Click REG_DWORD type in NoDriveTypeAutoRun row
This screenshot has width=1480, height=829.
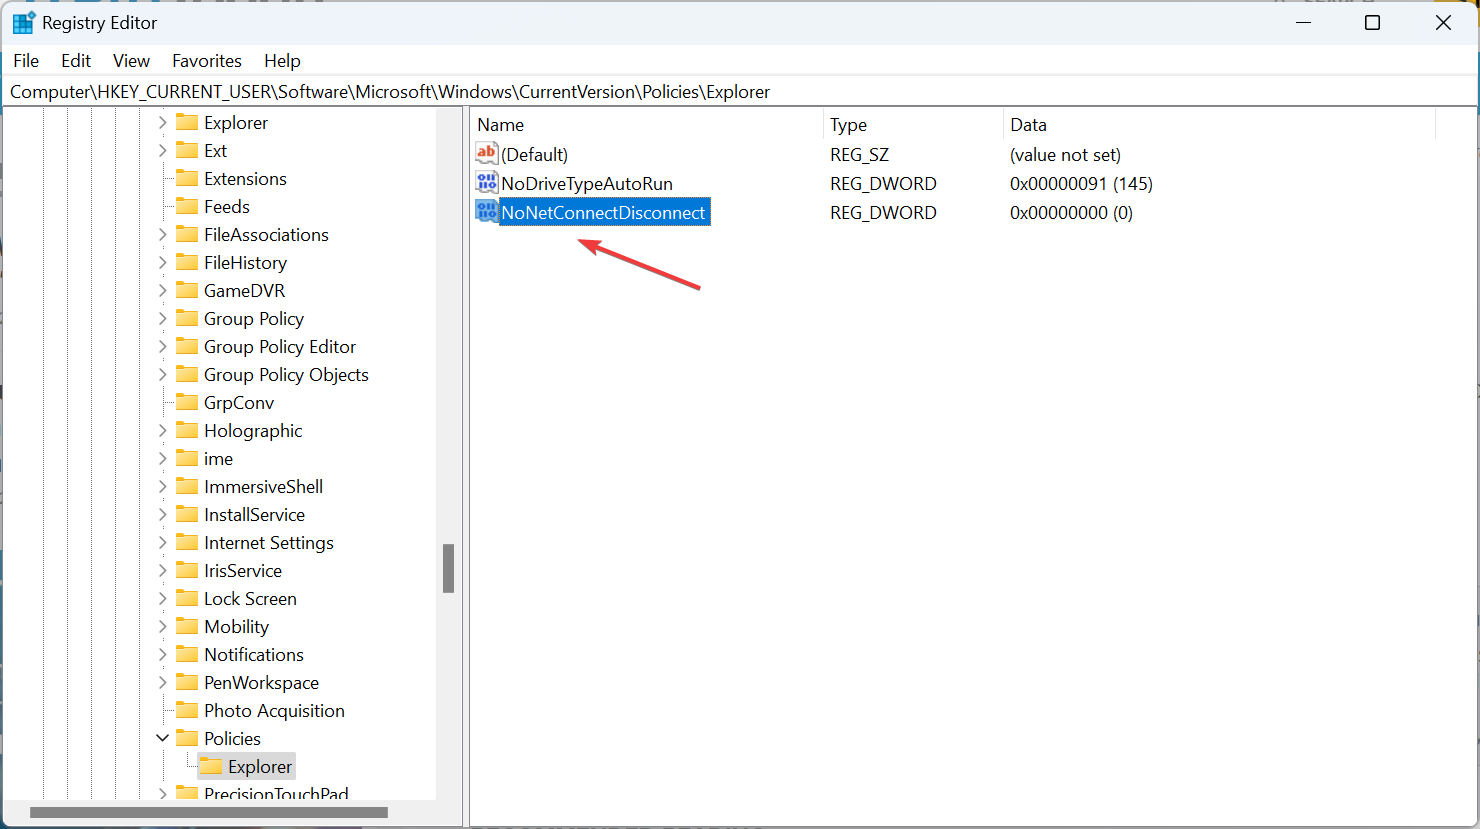coord(883,183)
